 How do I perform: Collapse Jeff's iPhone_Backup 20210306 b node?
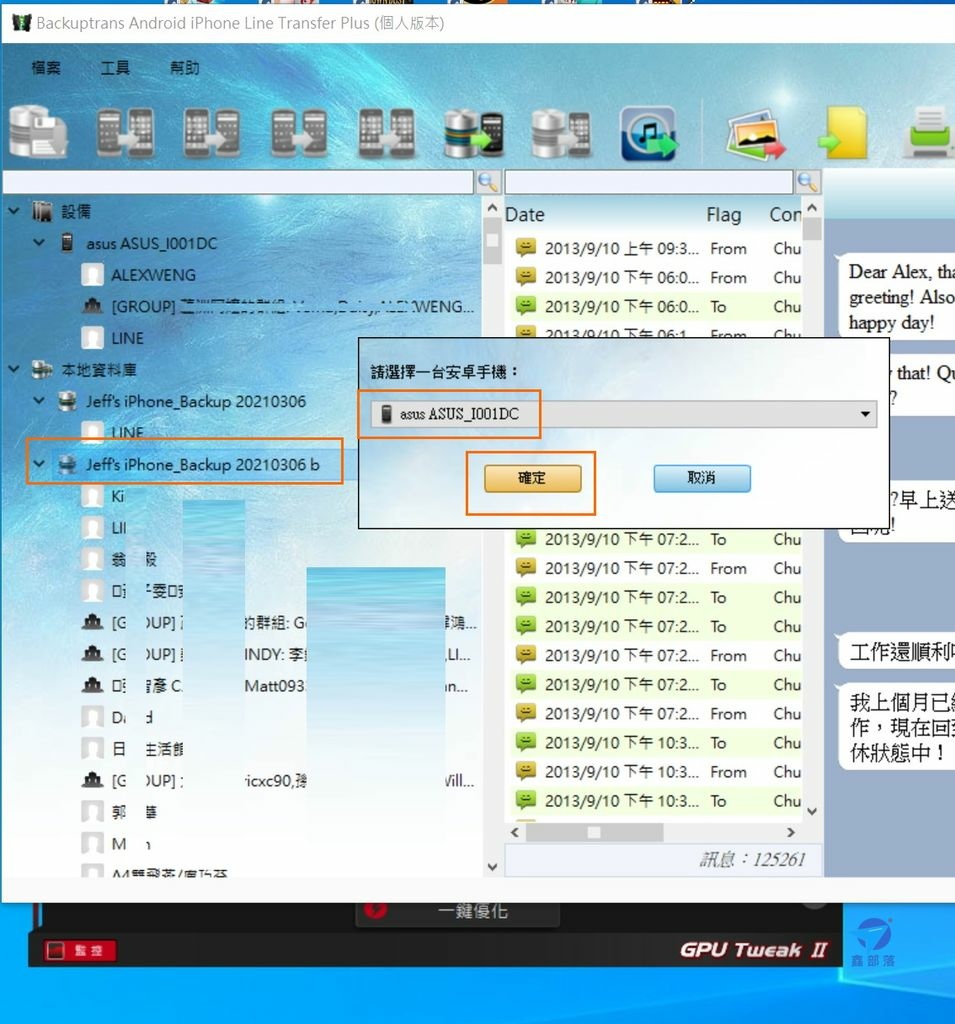click(39, 464)
